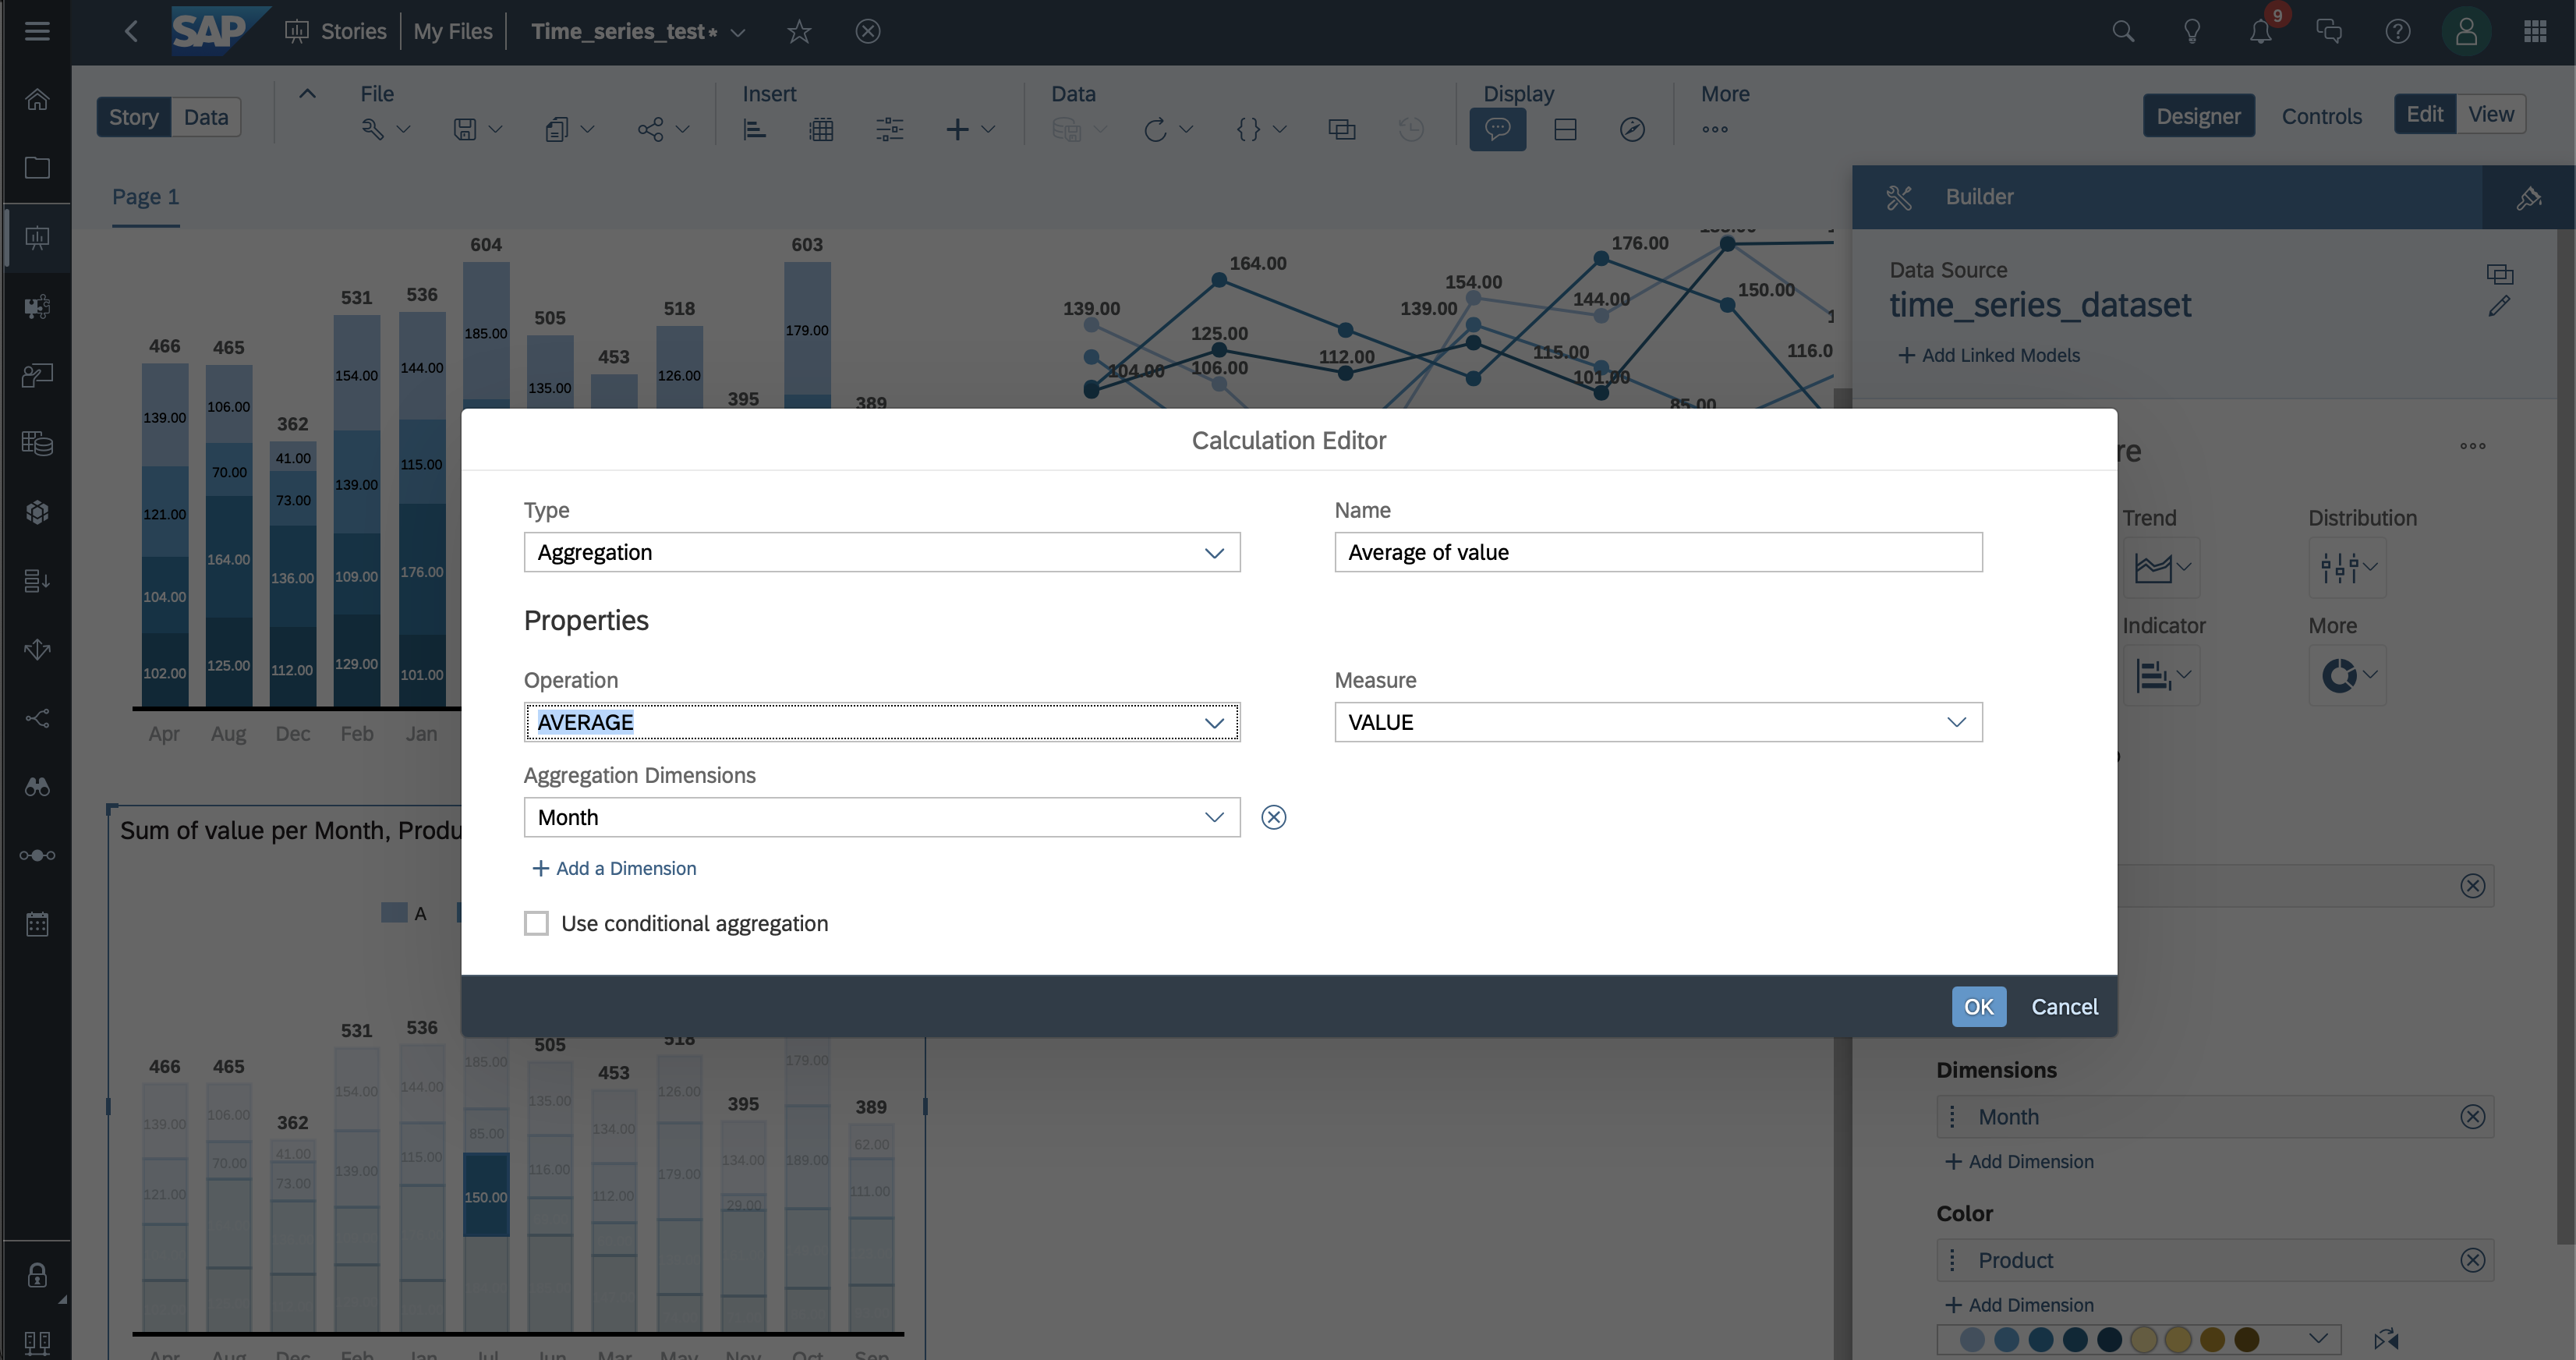Screen dimensions: 2576x1360
Task: Click the favorite star icon
Action: 799,31
